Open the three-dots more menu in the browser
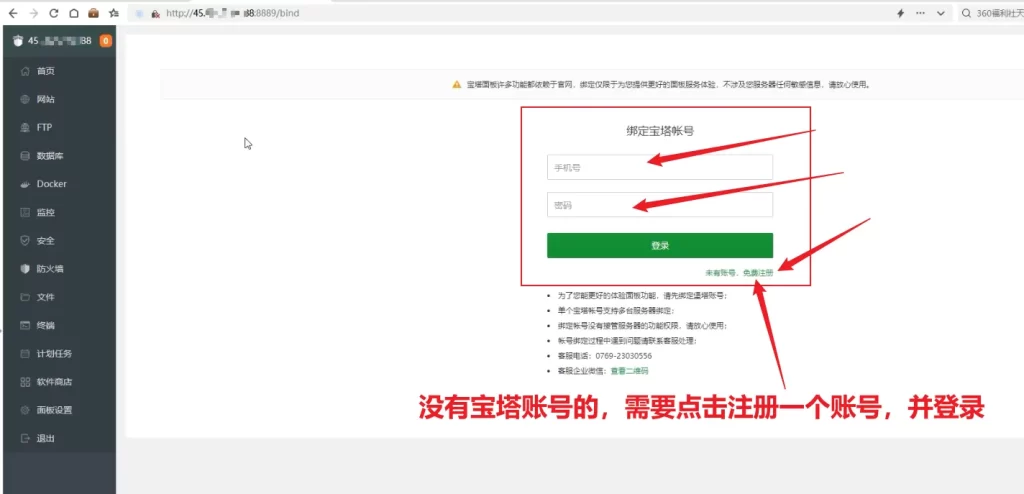 920,13
